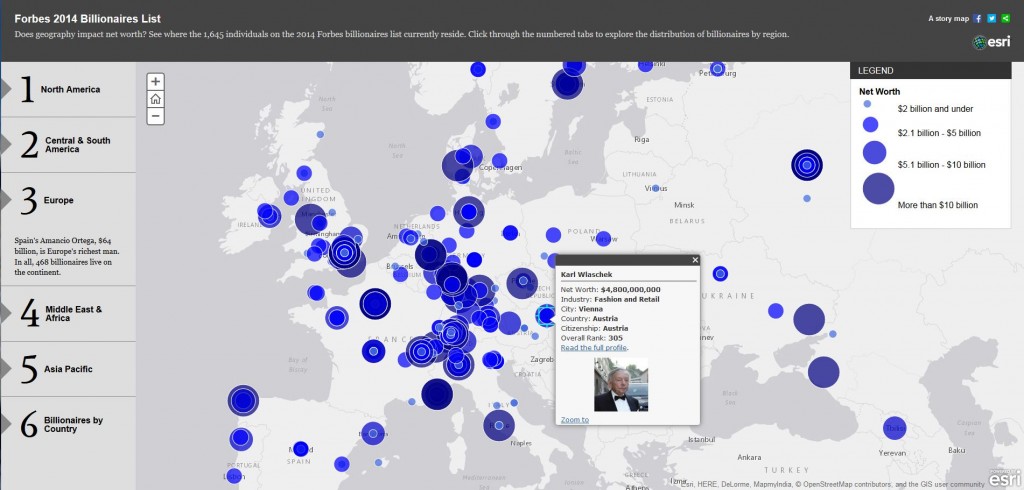Click the Yerevan city label
This screenshot has height=490, width=1024.
[891, 452]
